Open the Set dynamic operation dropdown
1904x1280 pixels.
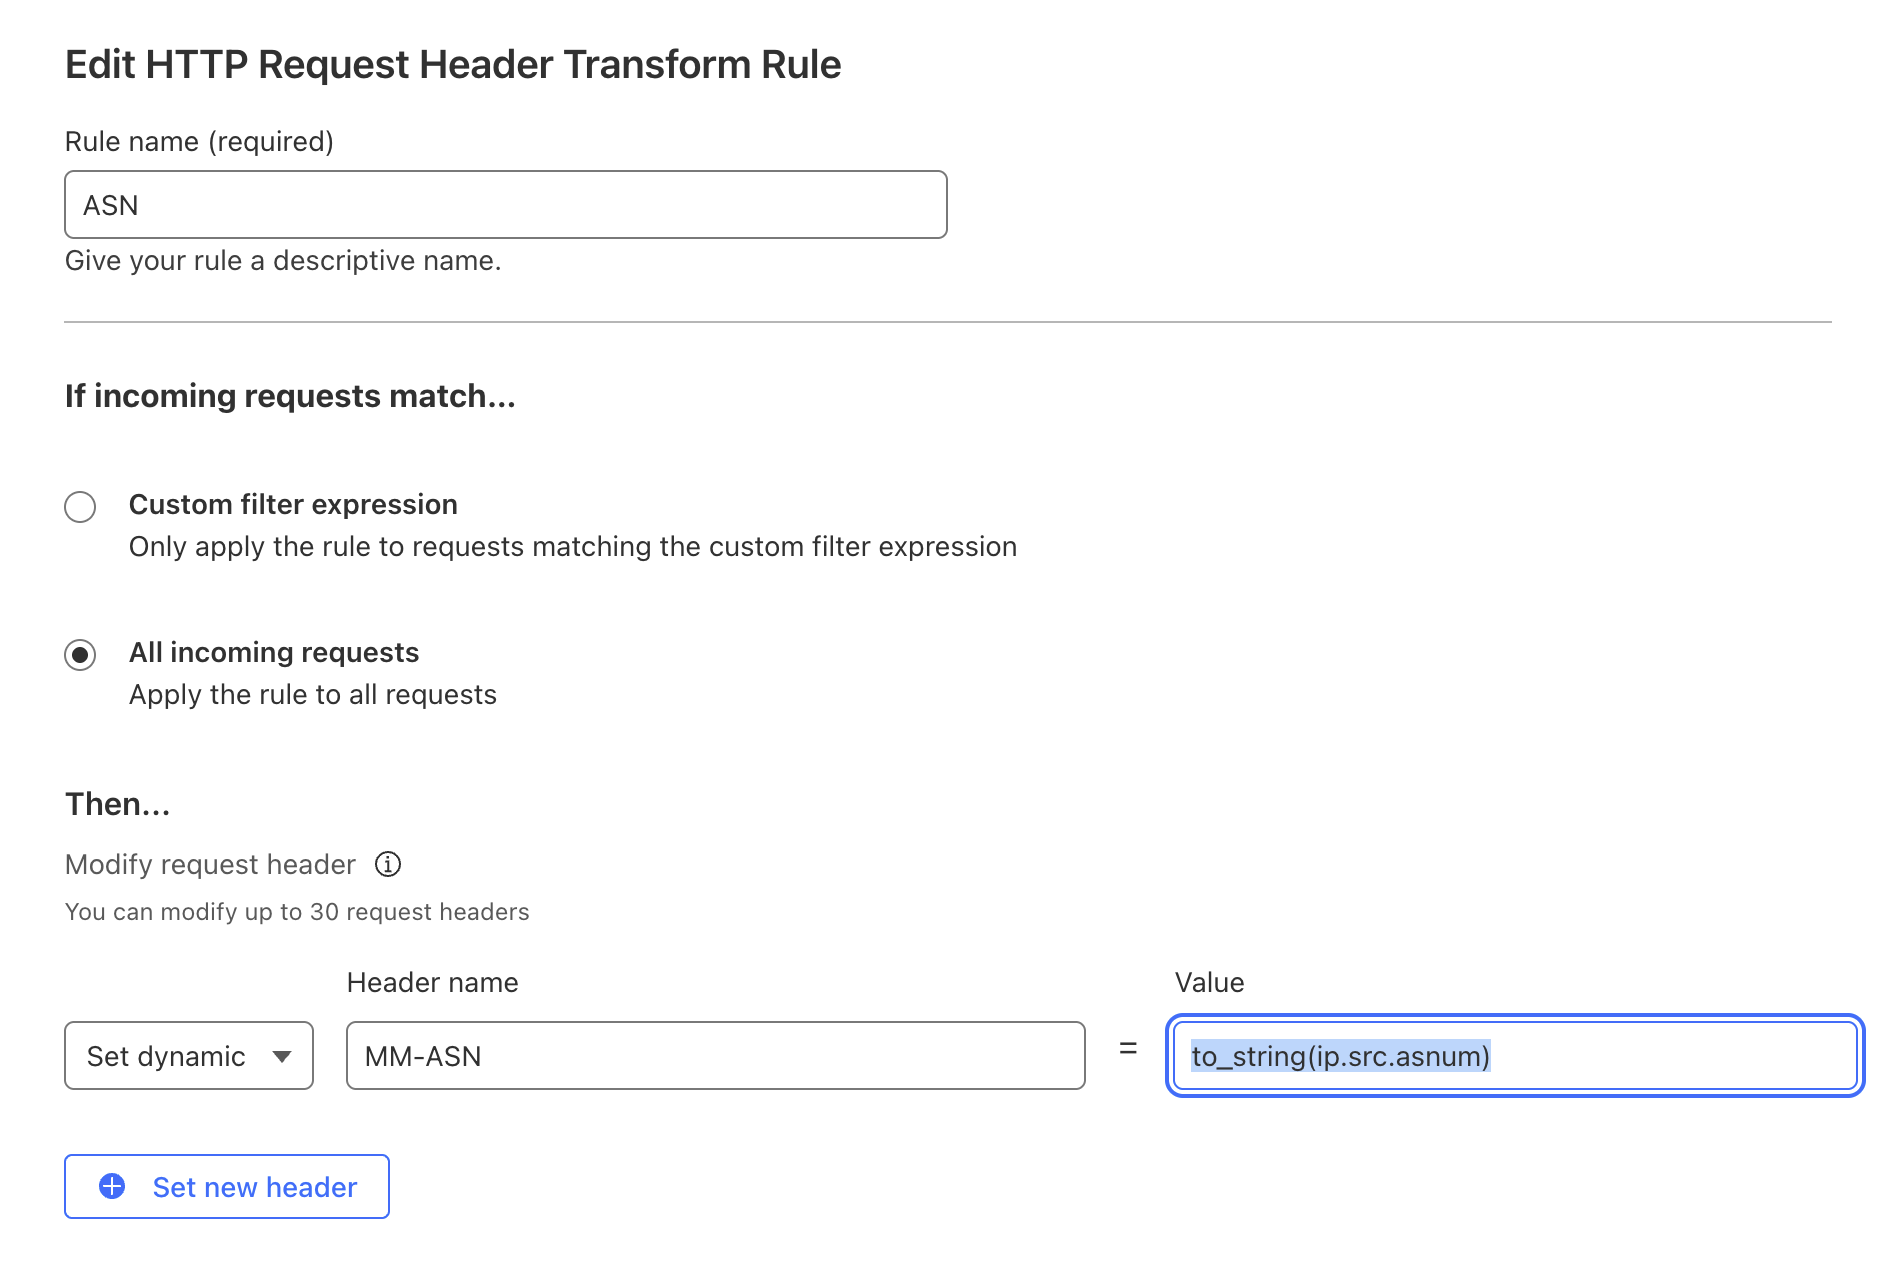coord(189,1055)
